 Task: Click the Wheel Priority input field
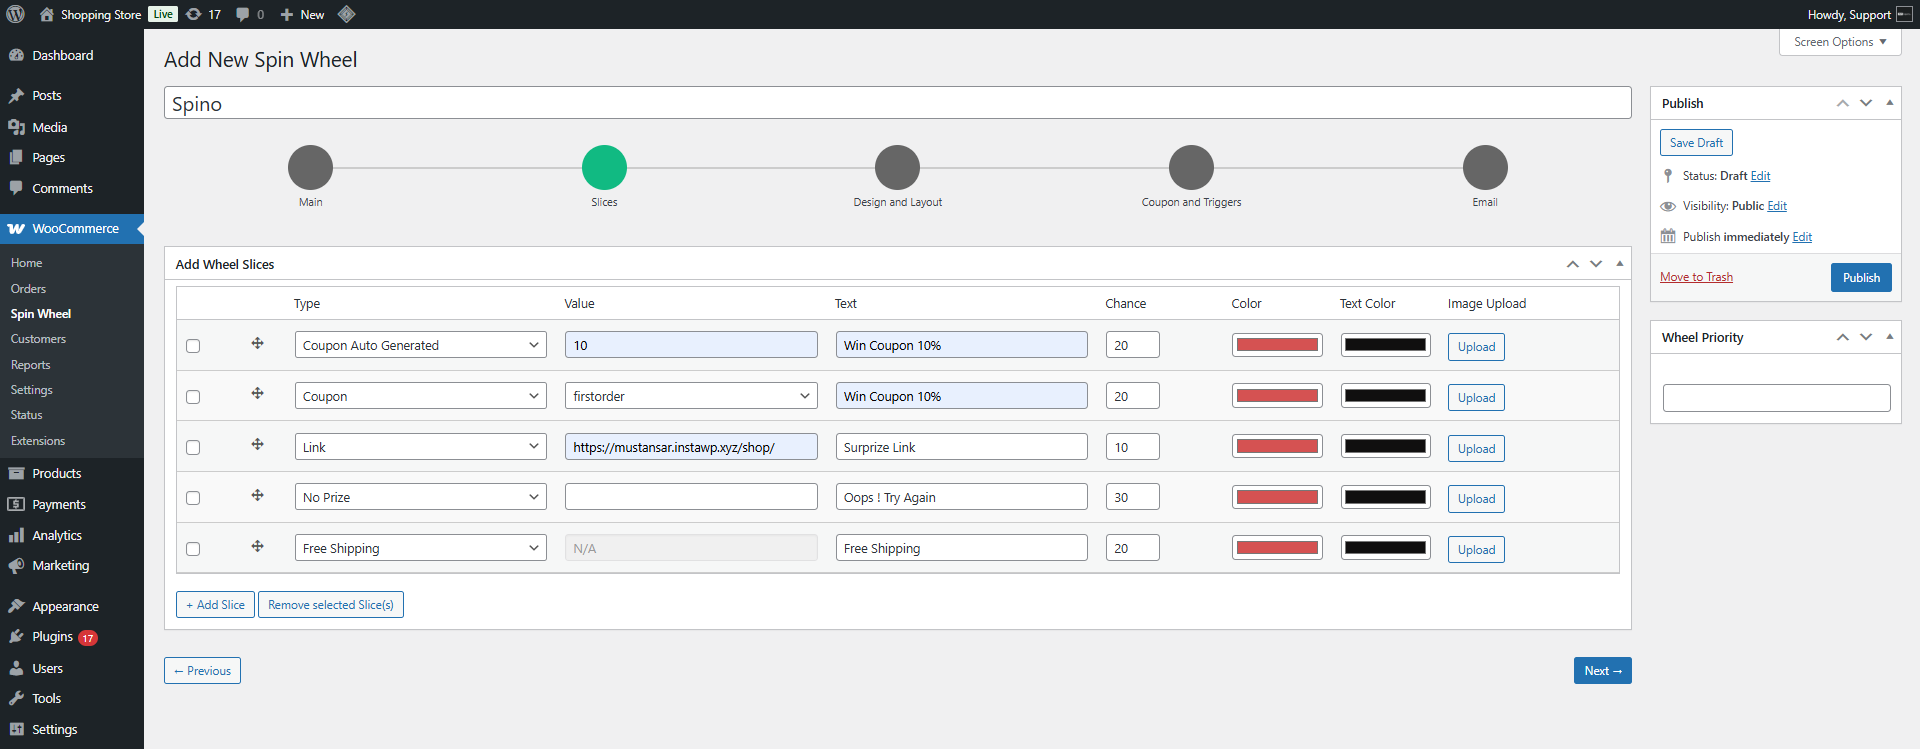pos(1776,398)
